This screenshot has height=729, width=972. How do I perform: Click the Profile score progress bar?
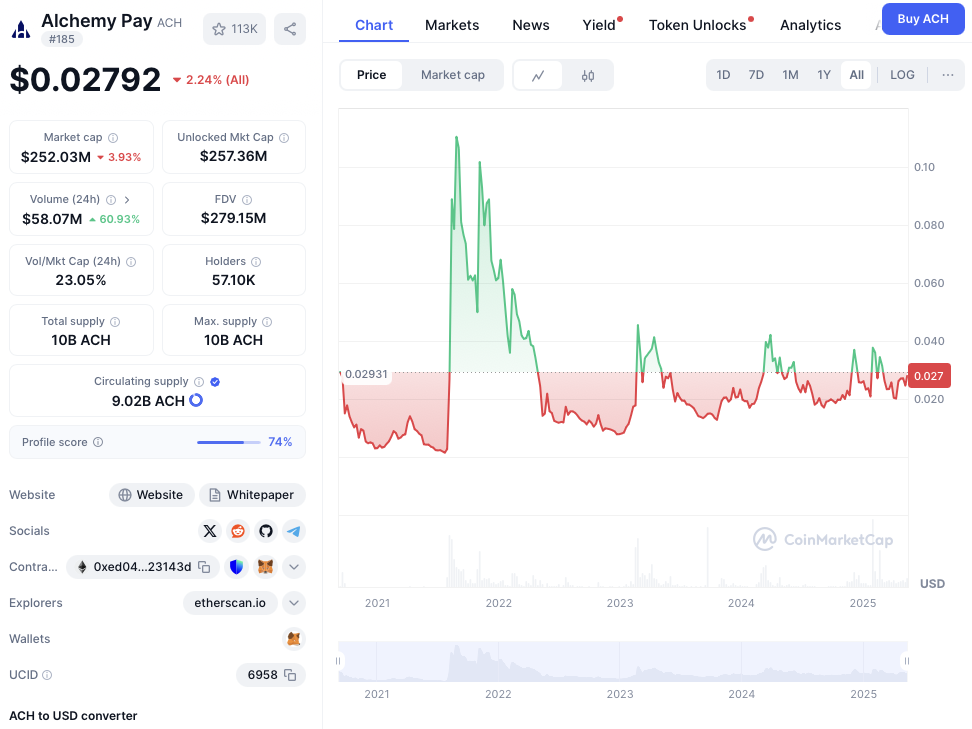click(x=229, y=442)
